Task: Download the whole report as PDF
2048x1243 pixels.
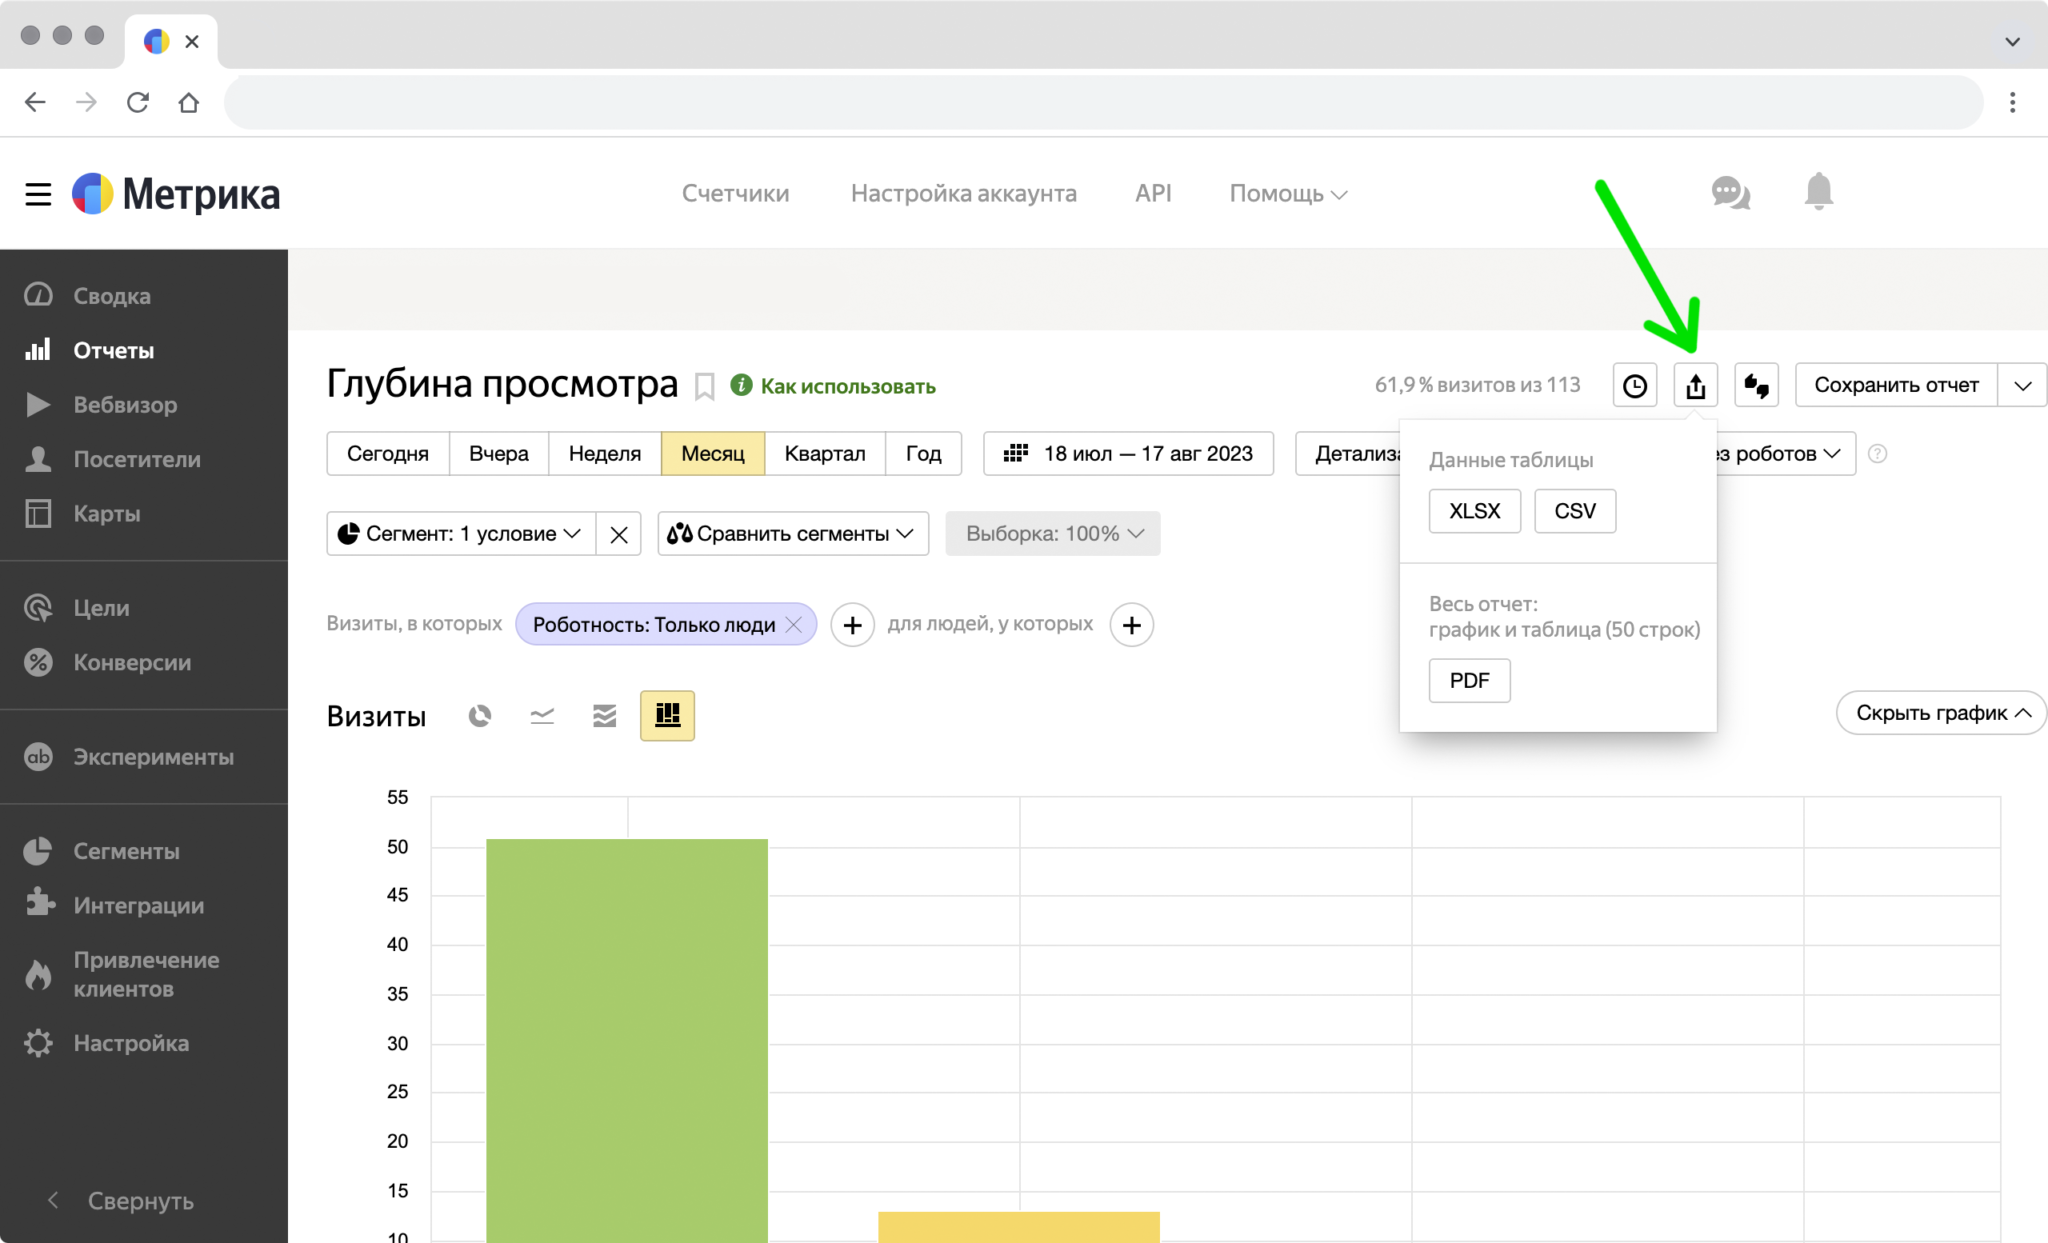Action: click(x=1469, y=681)
